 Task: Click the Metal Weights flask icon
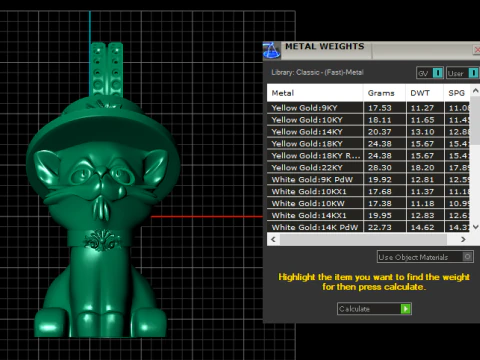click(x=272, y=51)
